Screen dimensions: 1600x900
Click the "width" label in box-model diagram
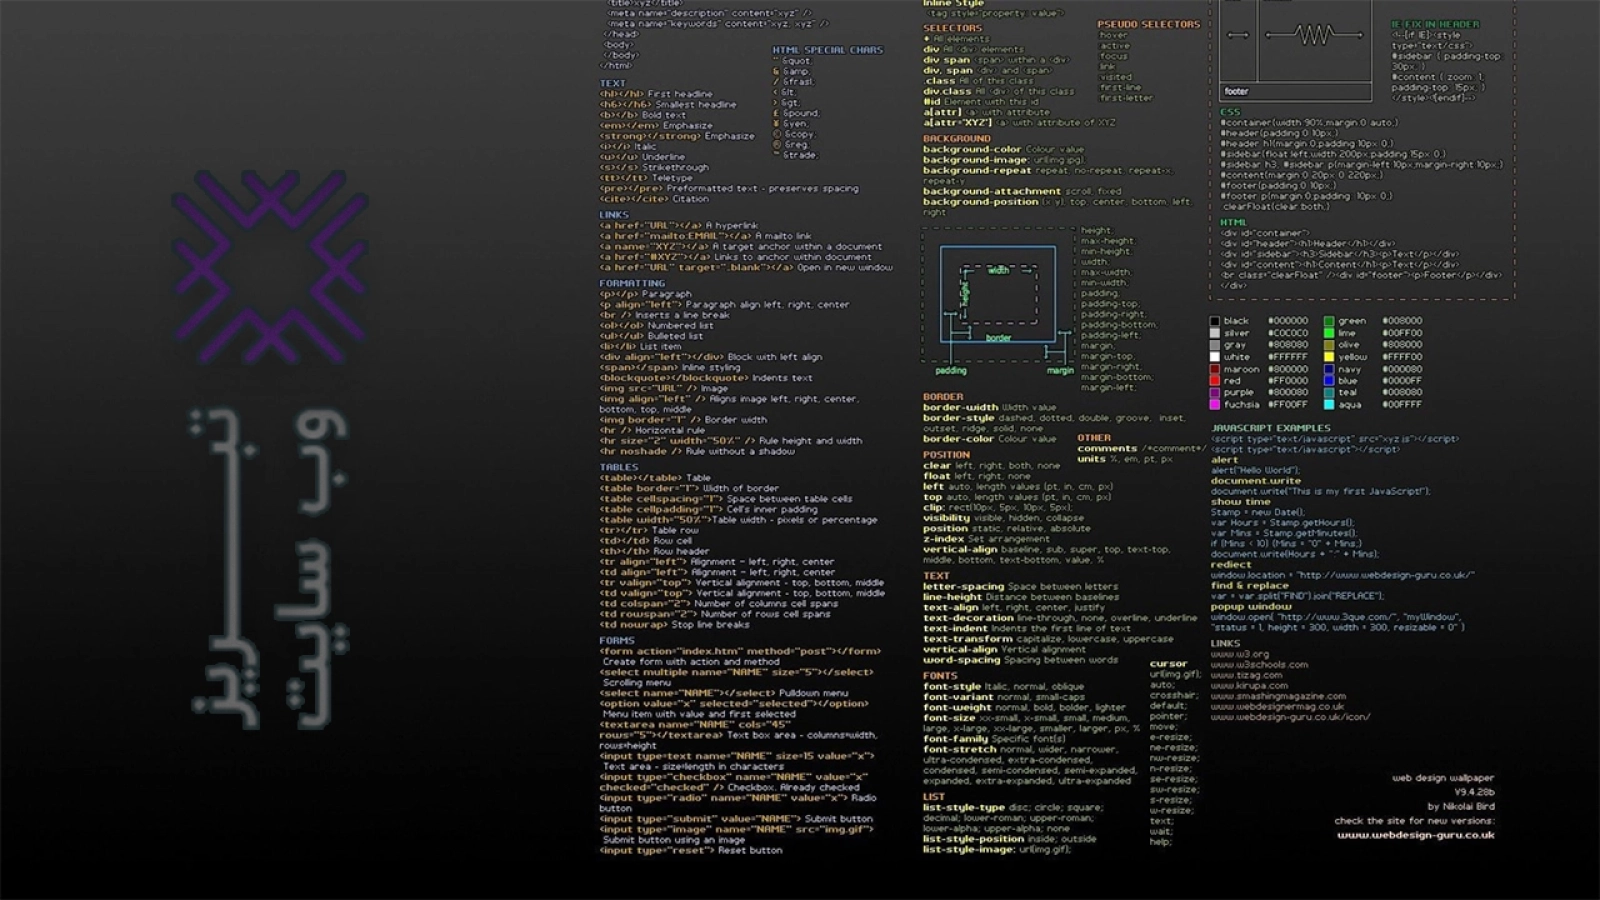point(998,270)
